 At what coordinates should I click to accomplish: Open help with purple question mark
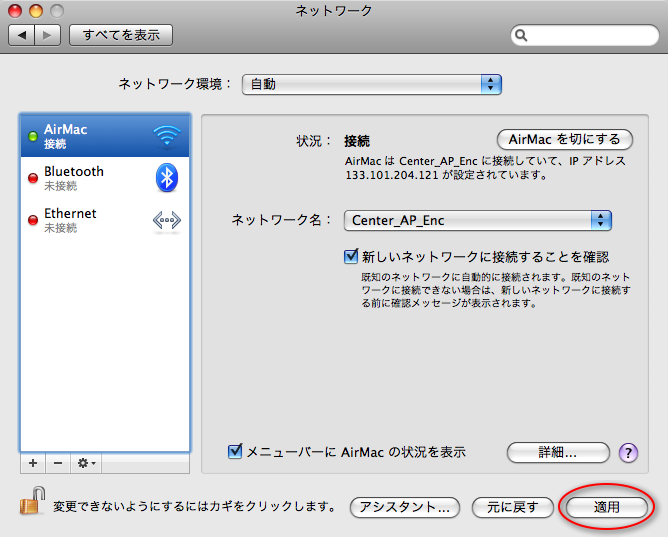coord(628,452)
